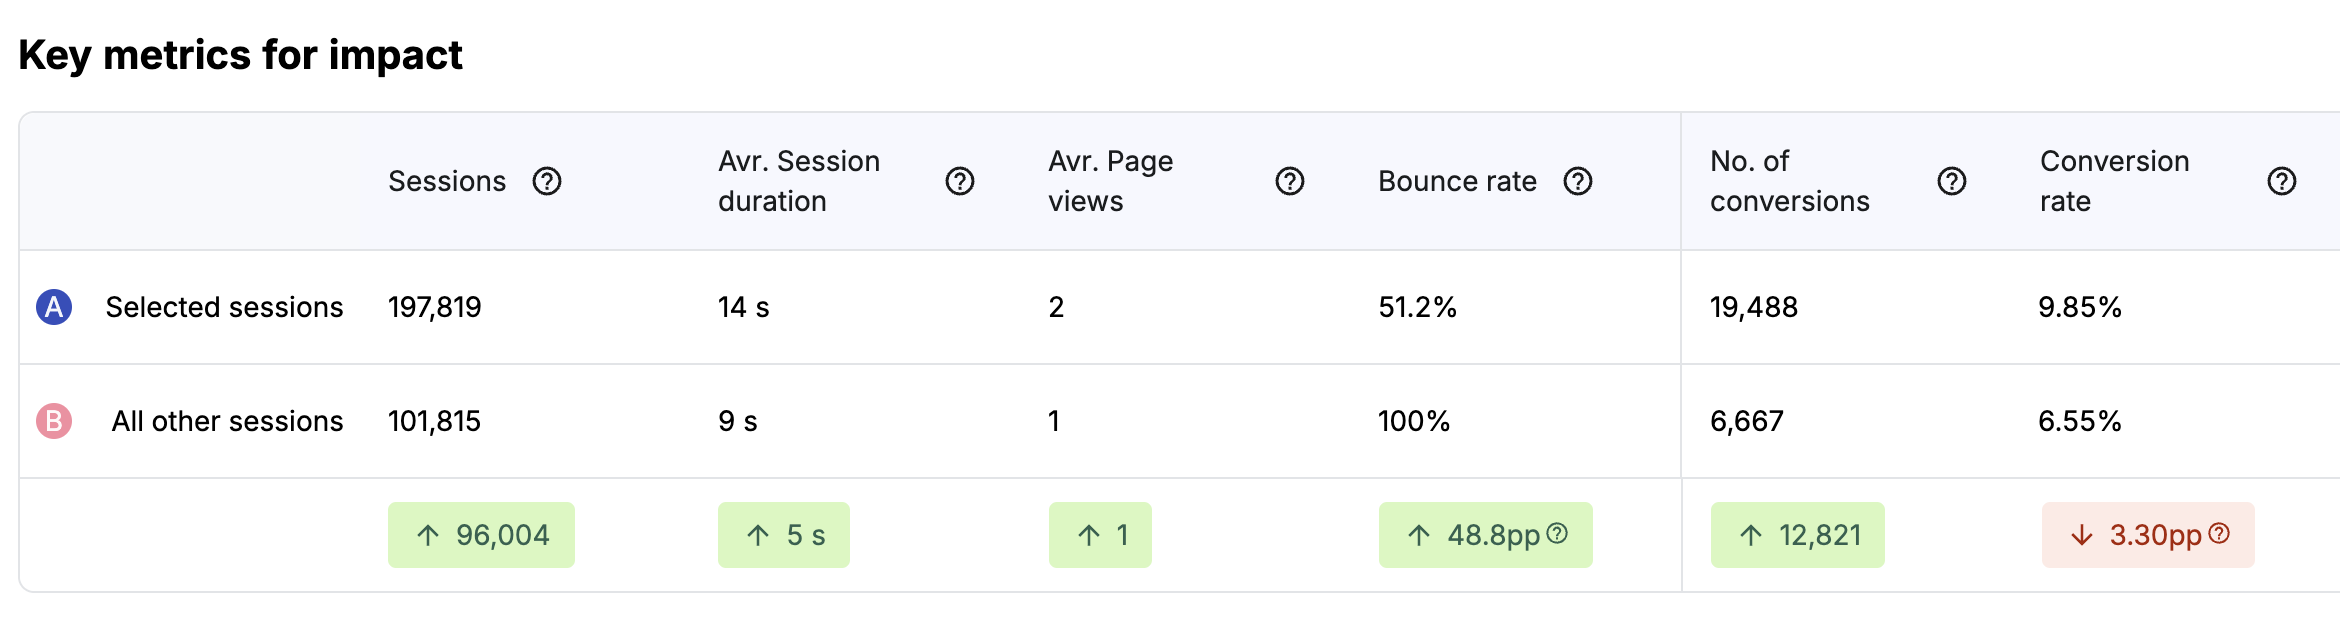Open the Avr. Session duration help icon
Screen dimensions: 2340x642
pyautogui.click(x=960, y=181)
